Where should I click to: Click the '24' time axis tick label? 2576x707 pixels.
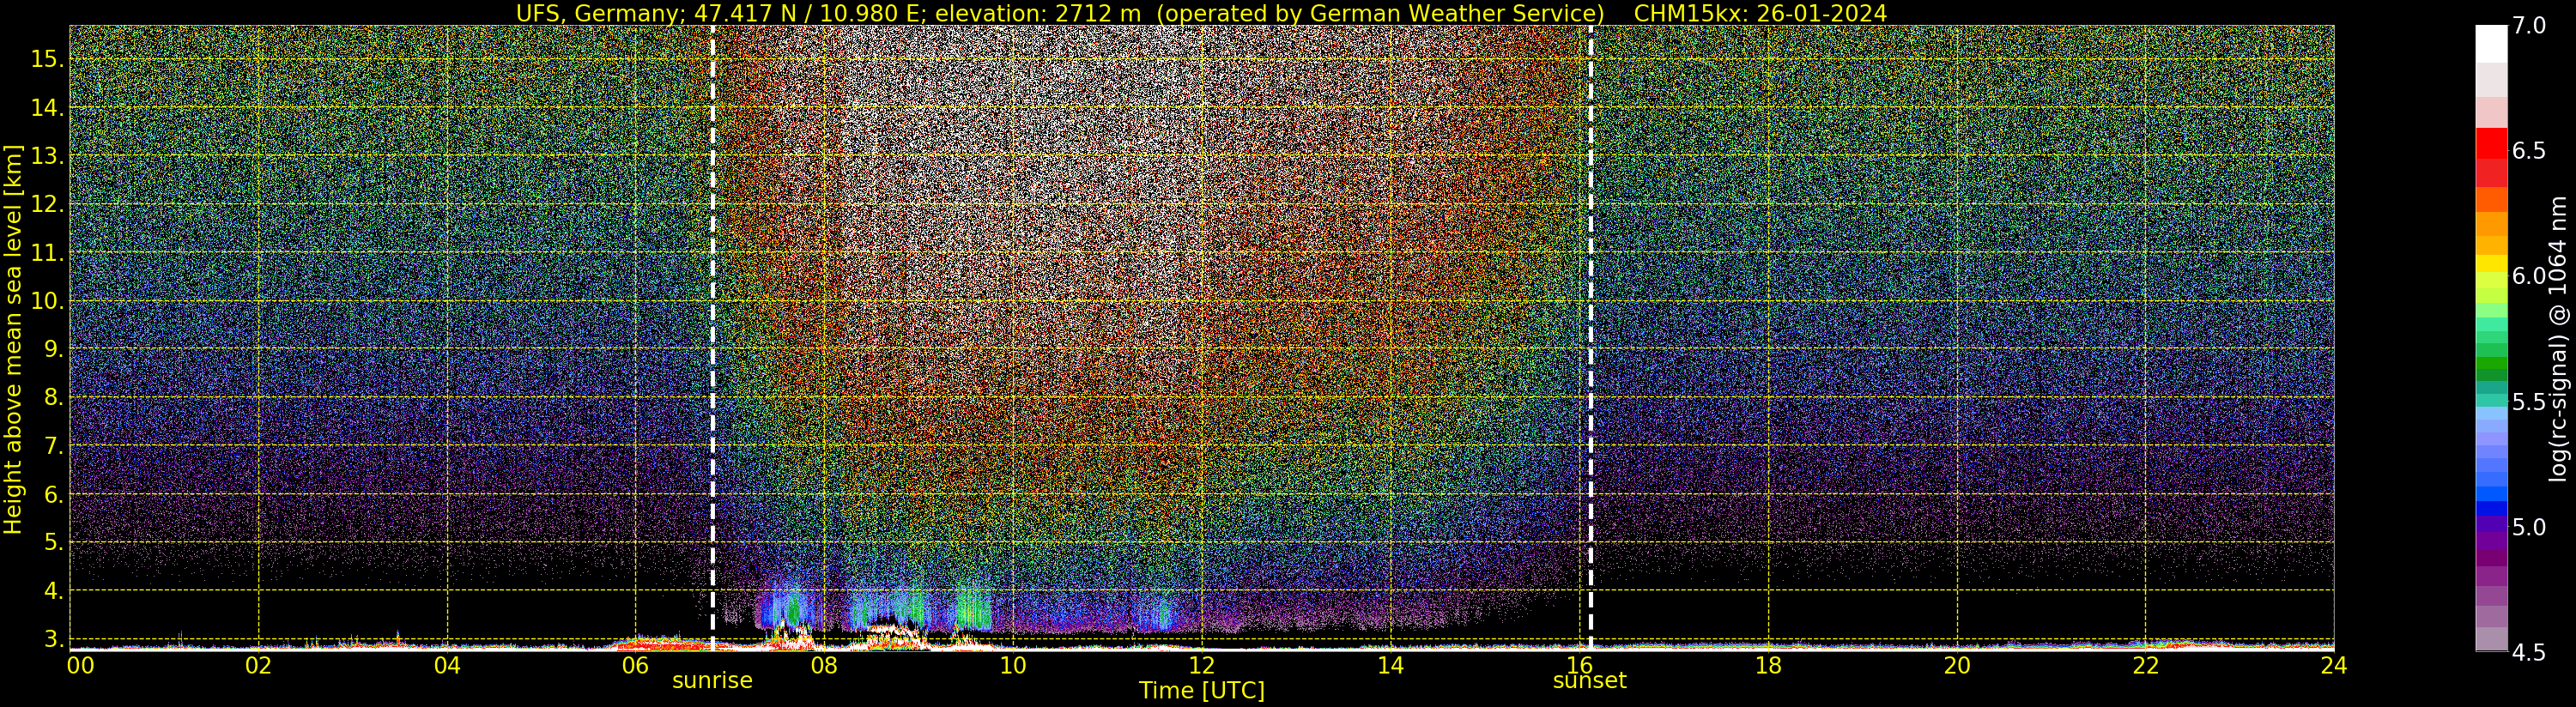pos(2333,665)
